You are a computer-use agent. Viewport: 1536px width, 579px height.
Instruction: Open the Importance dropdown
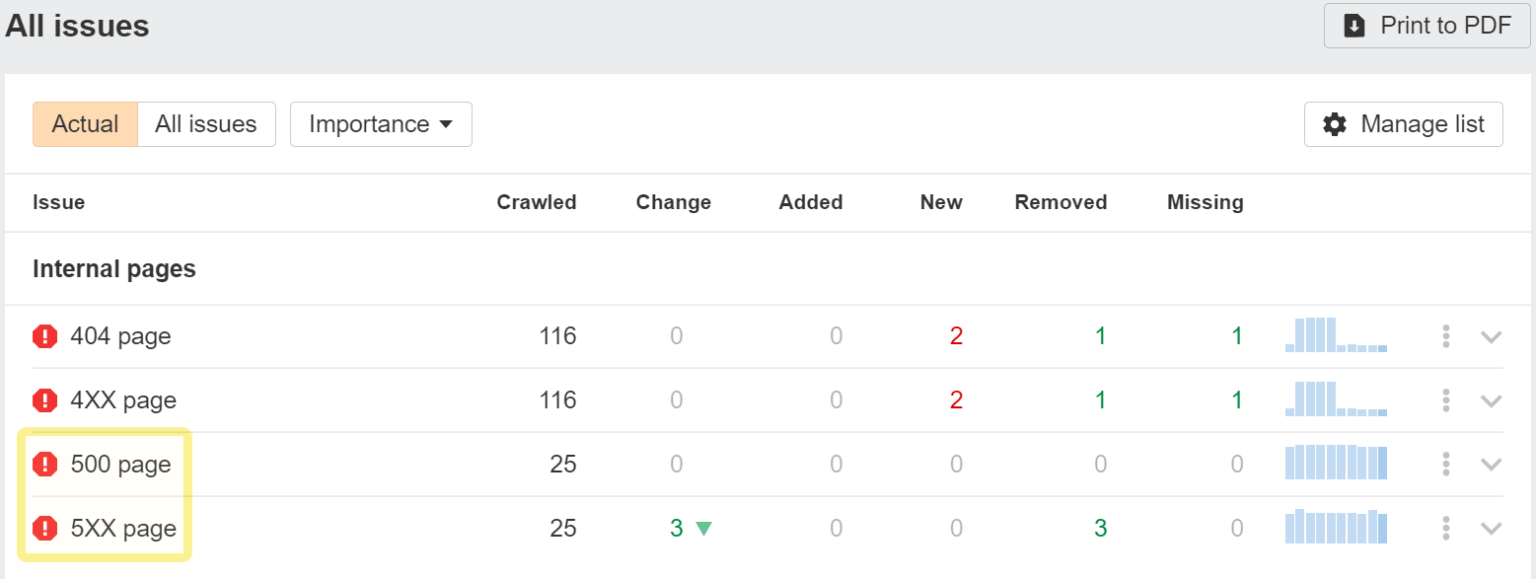(x=380, y=124)
